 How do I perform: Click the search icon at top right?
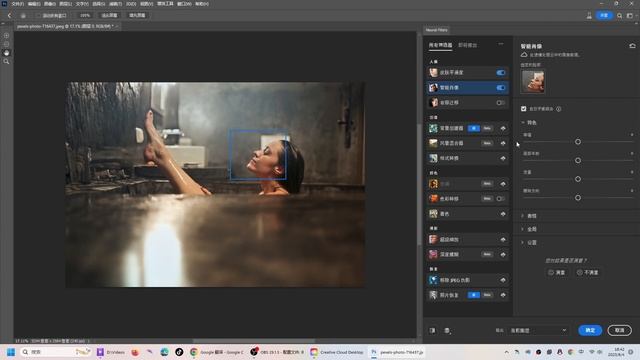[x=620, y=16]
